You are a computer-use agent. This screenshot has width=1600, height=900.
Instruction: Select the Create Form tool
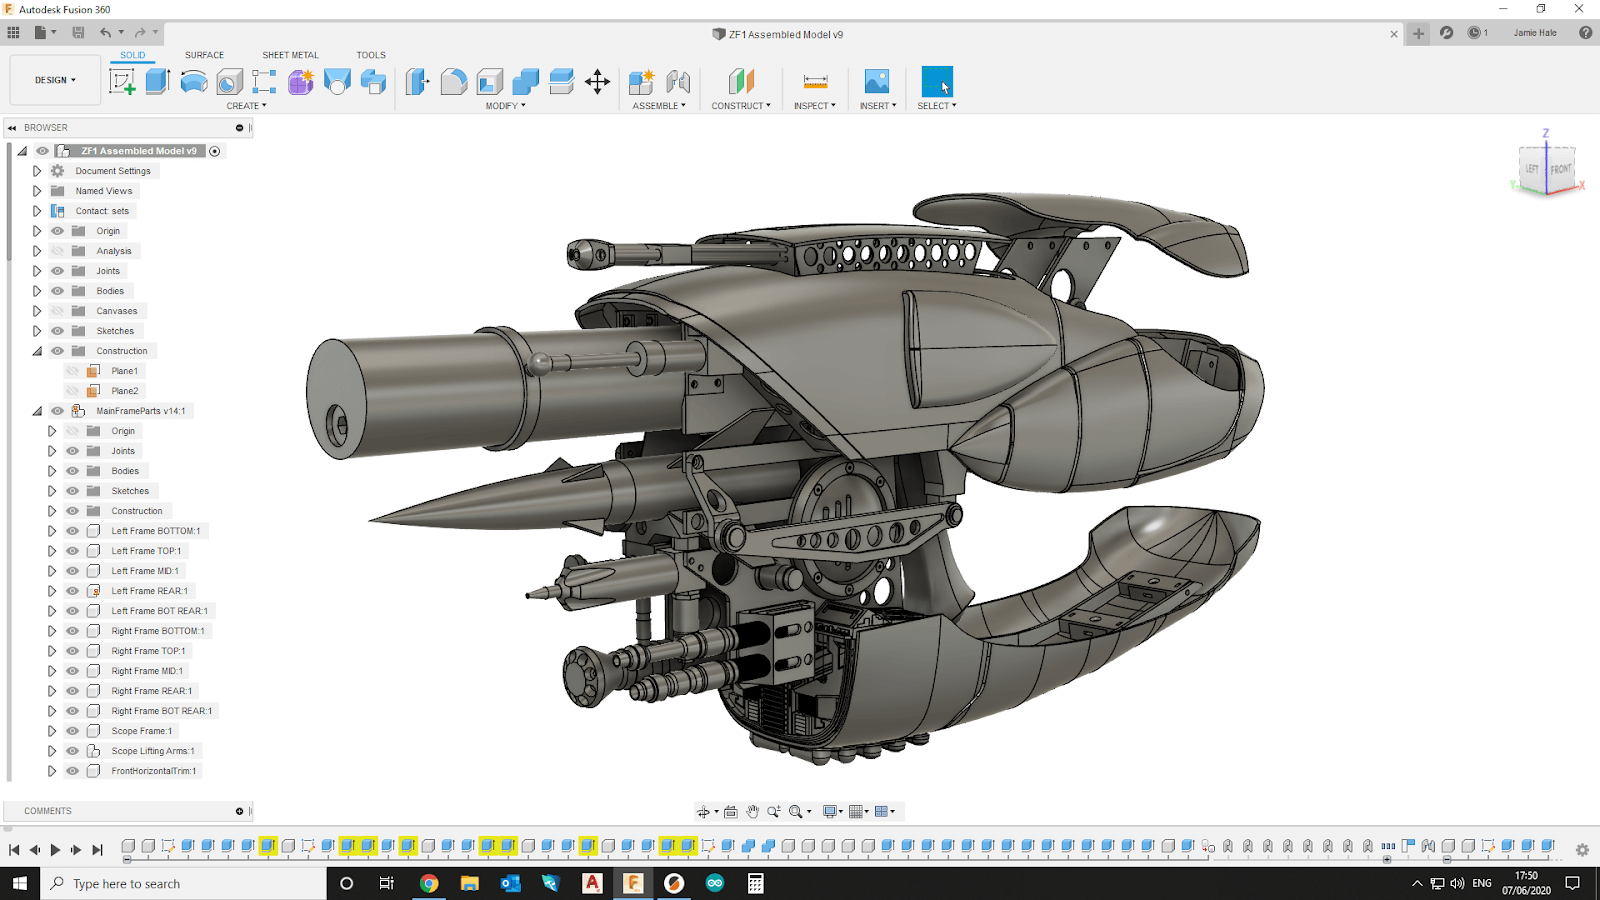(x=301, y=81)
